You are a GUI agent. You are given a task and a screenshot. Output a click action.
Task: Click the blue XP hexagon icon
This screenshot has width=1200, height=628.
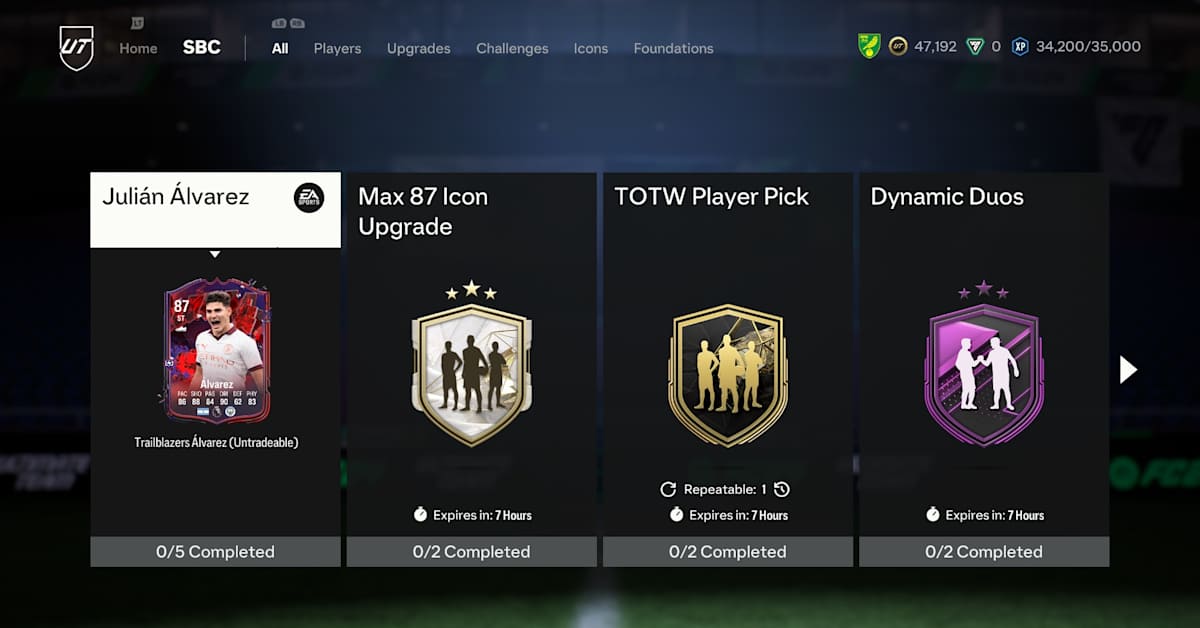(1020, 46)
